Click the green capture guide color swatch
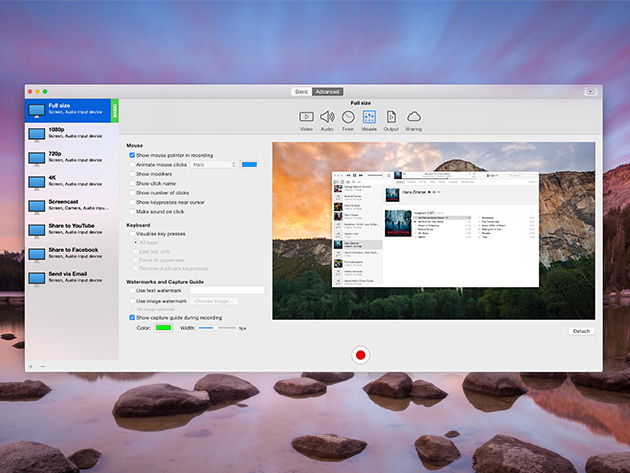Image resolution: width=630 pixels, height=473 pixels. [163, 327]
